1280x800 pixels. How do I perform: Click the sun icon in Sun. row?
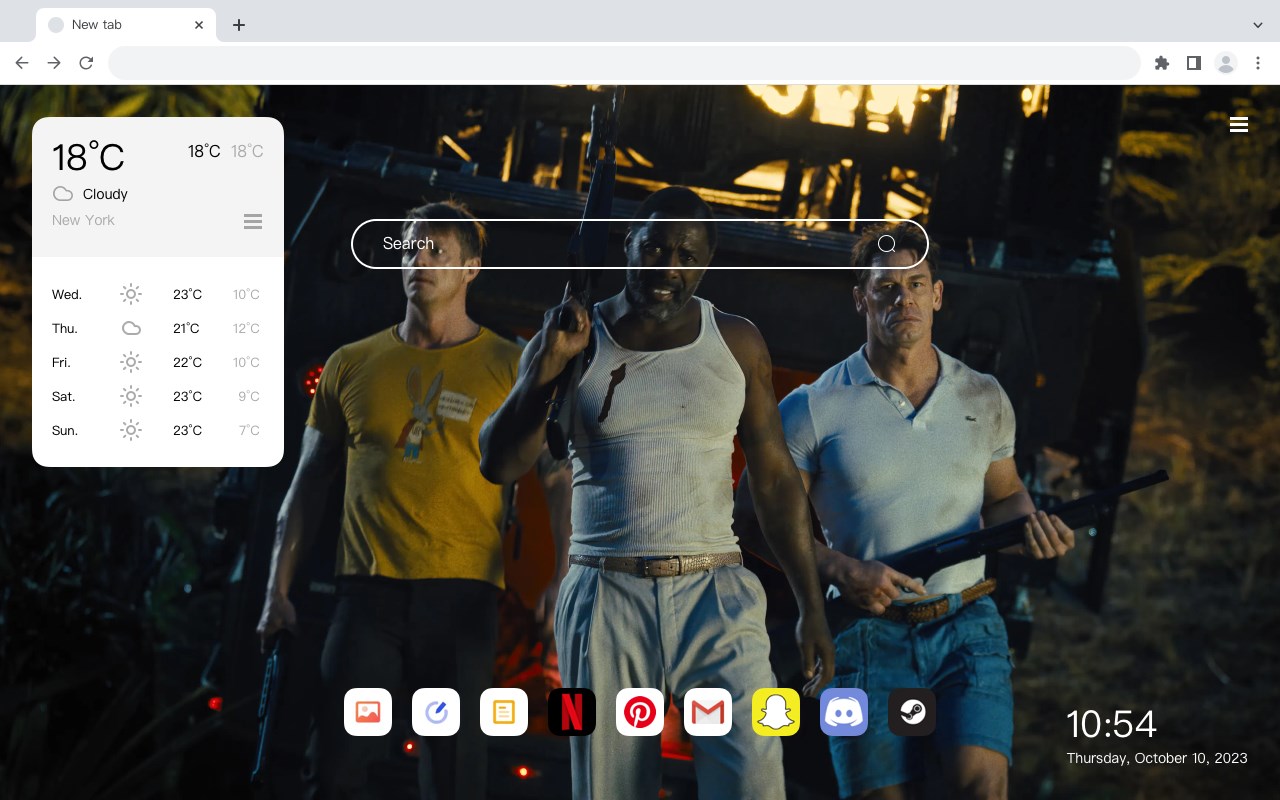click(x=131, y=430)
